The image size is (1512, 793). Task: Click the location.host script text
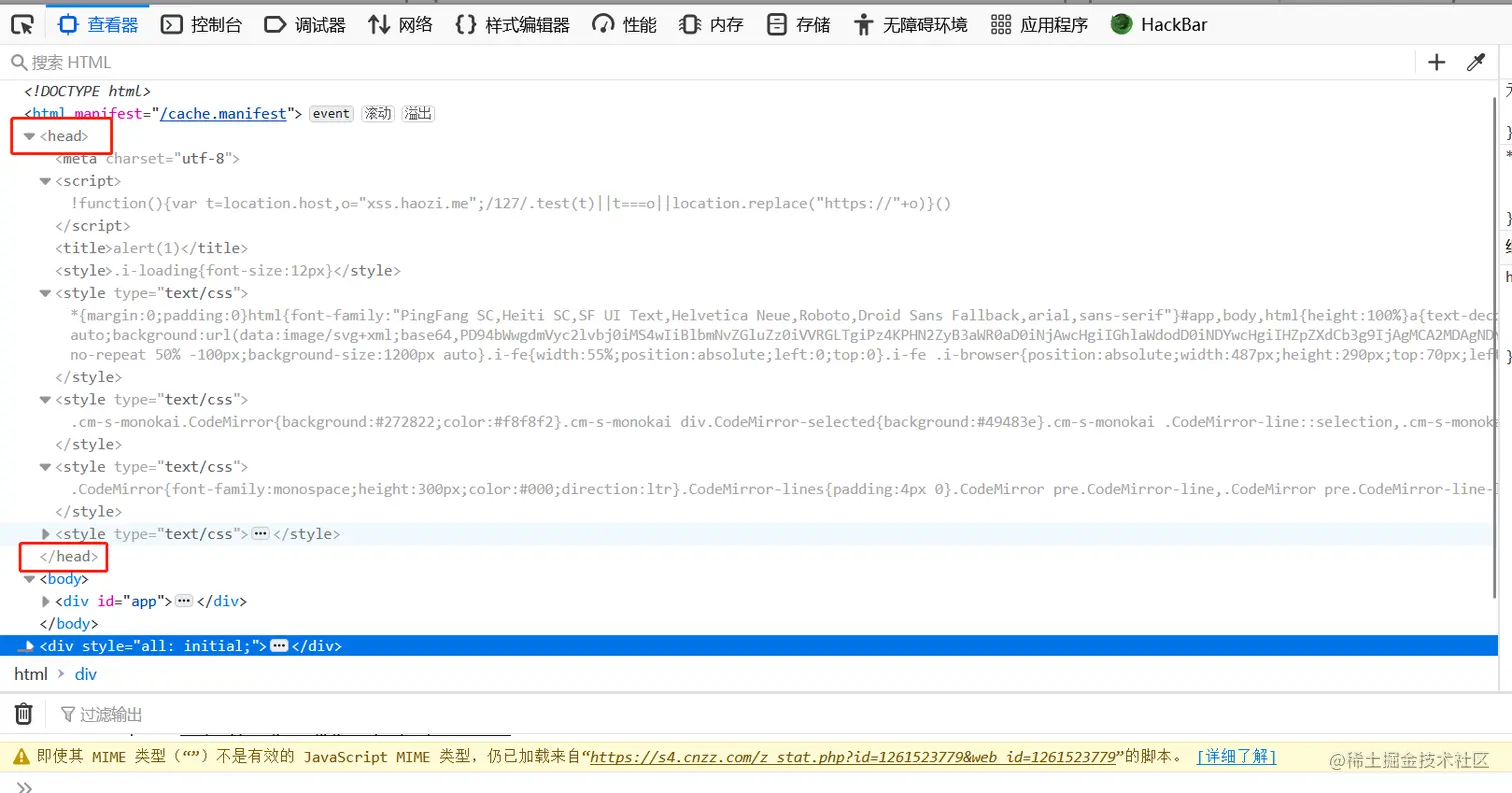click(510, 203)
